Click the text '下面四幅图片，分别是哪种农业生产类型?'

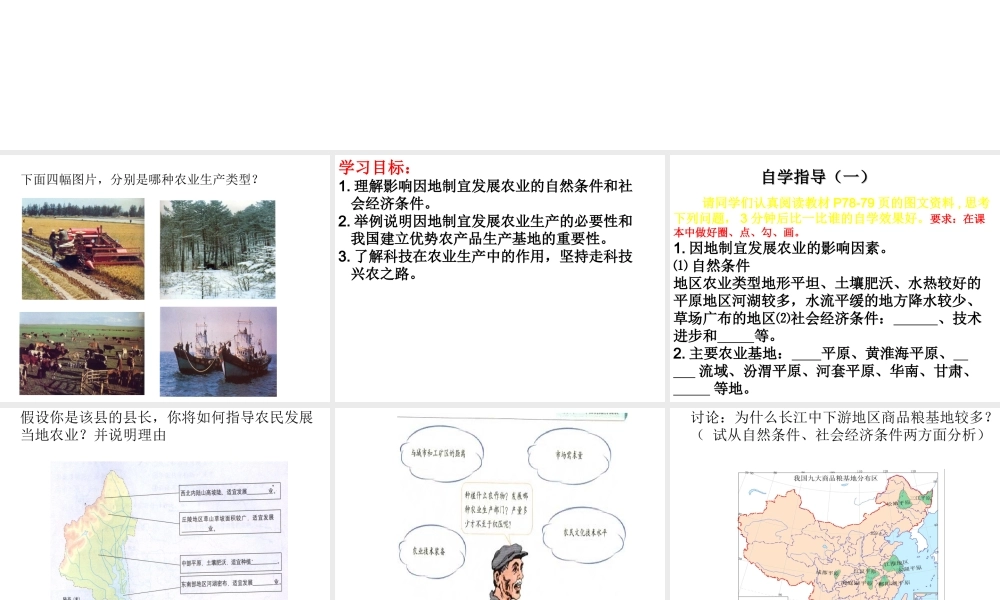pos(140,180)
